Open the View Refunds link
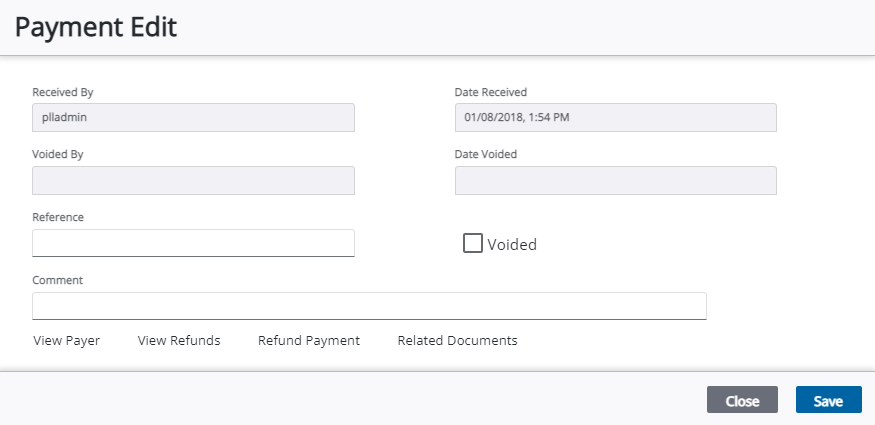Viewport: 875px width, 425px height. pyautogui.click(x=179, y=341)
